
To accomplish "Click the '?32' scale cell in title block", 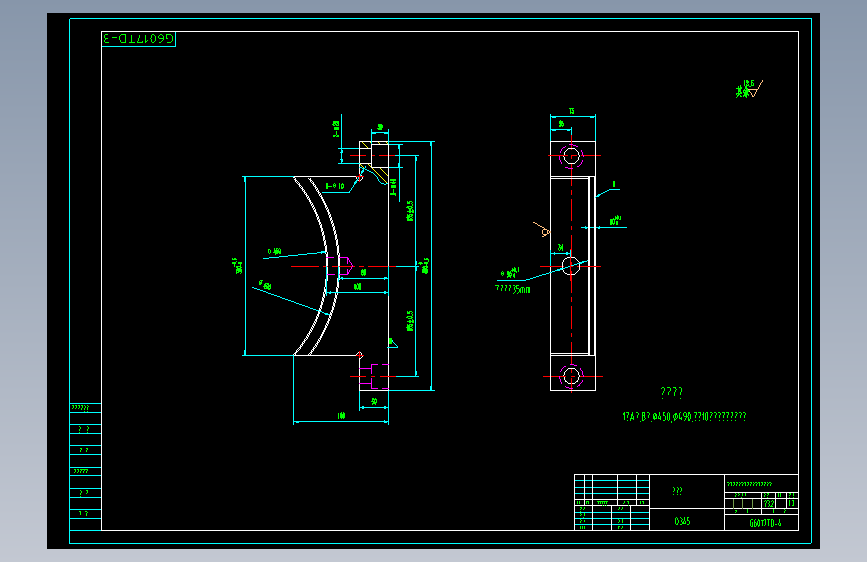I will click(769, 503).
